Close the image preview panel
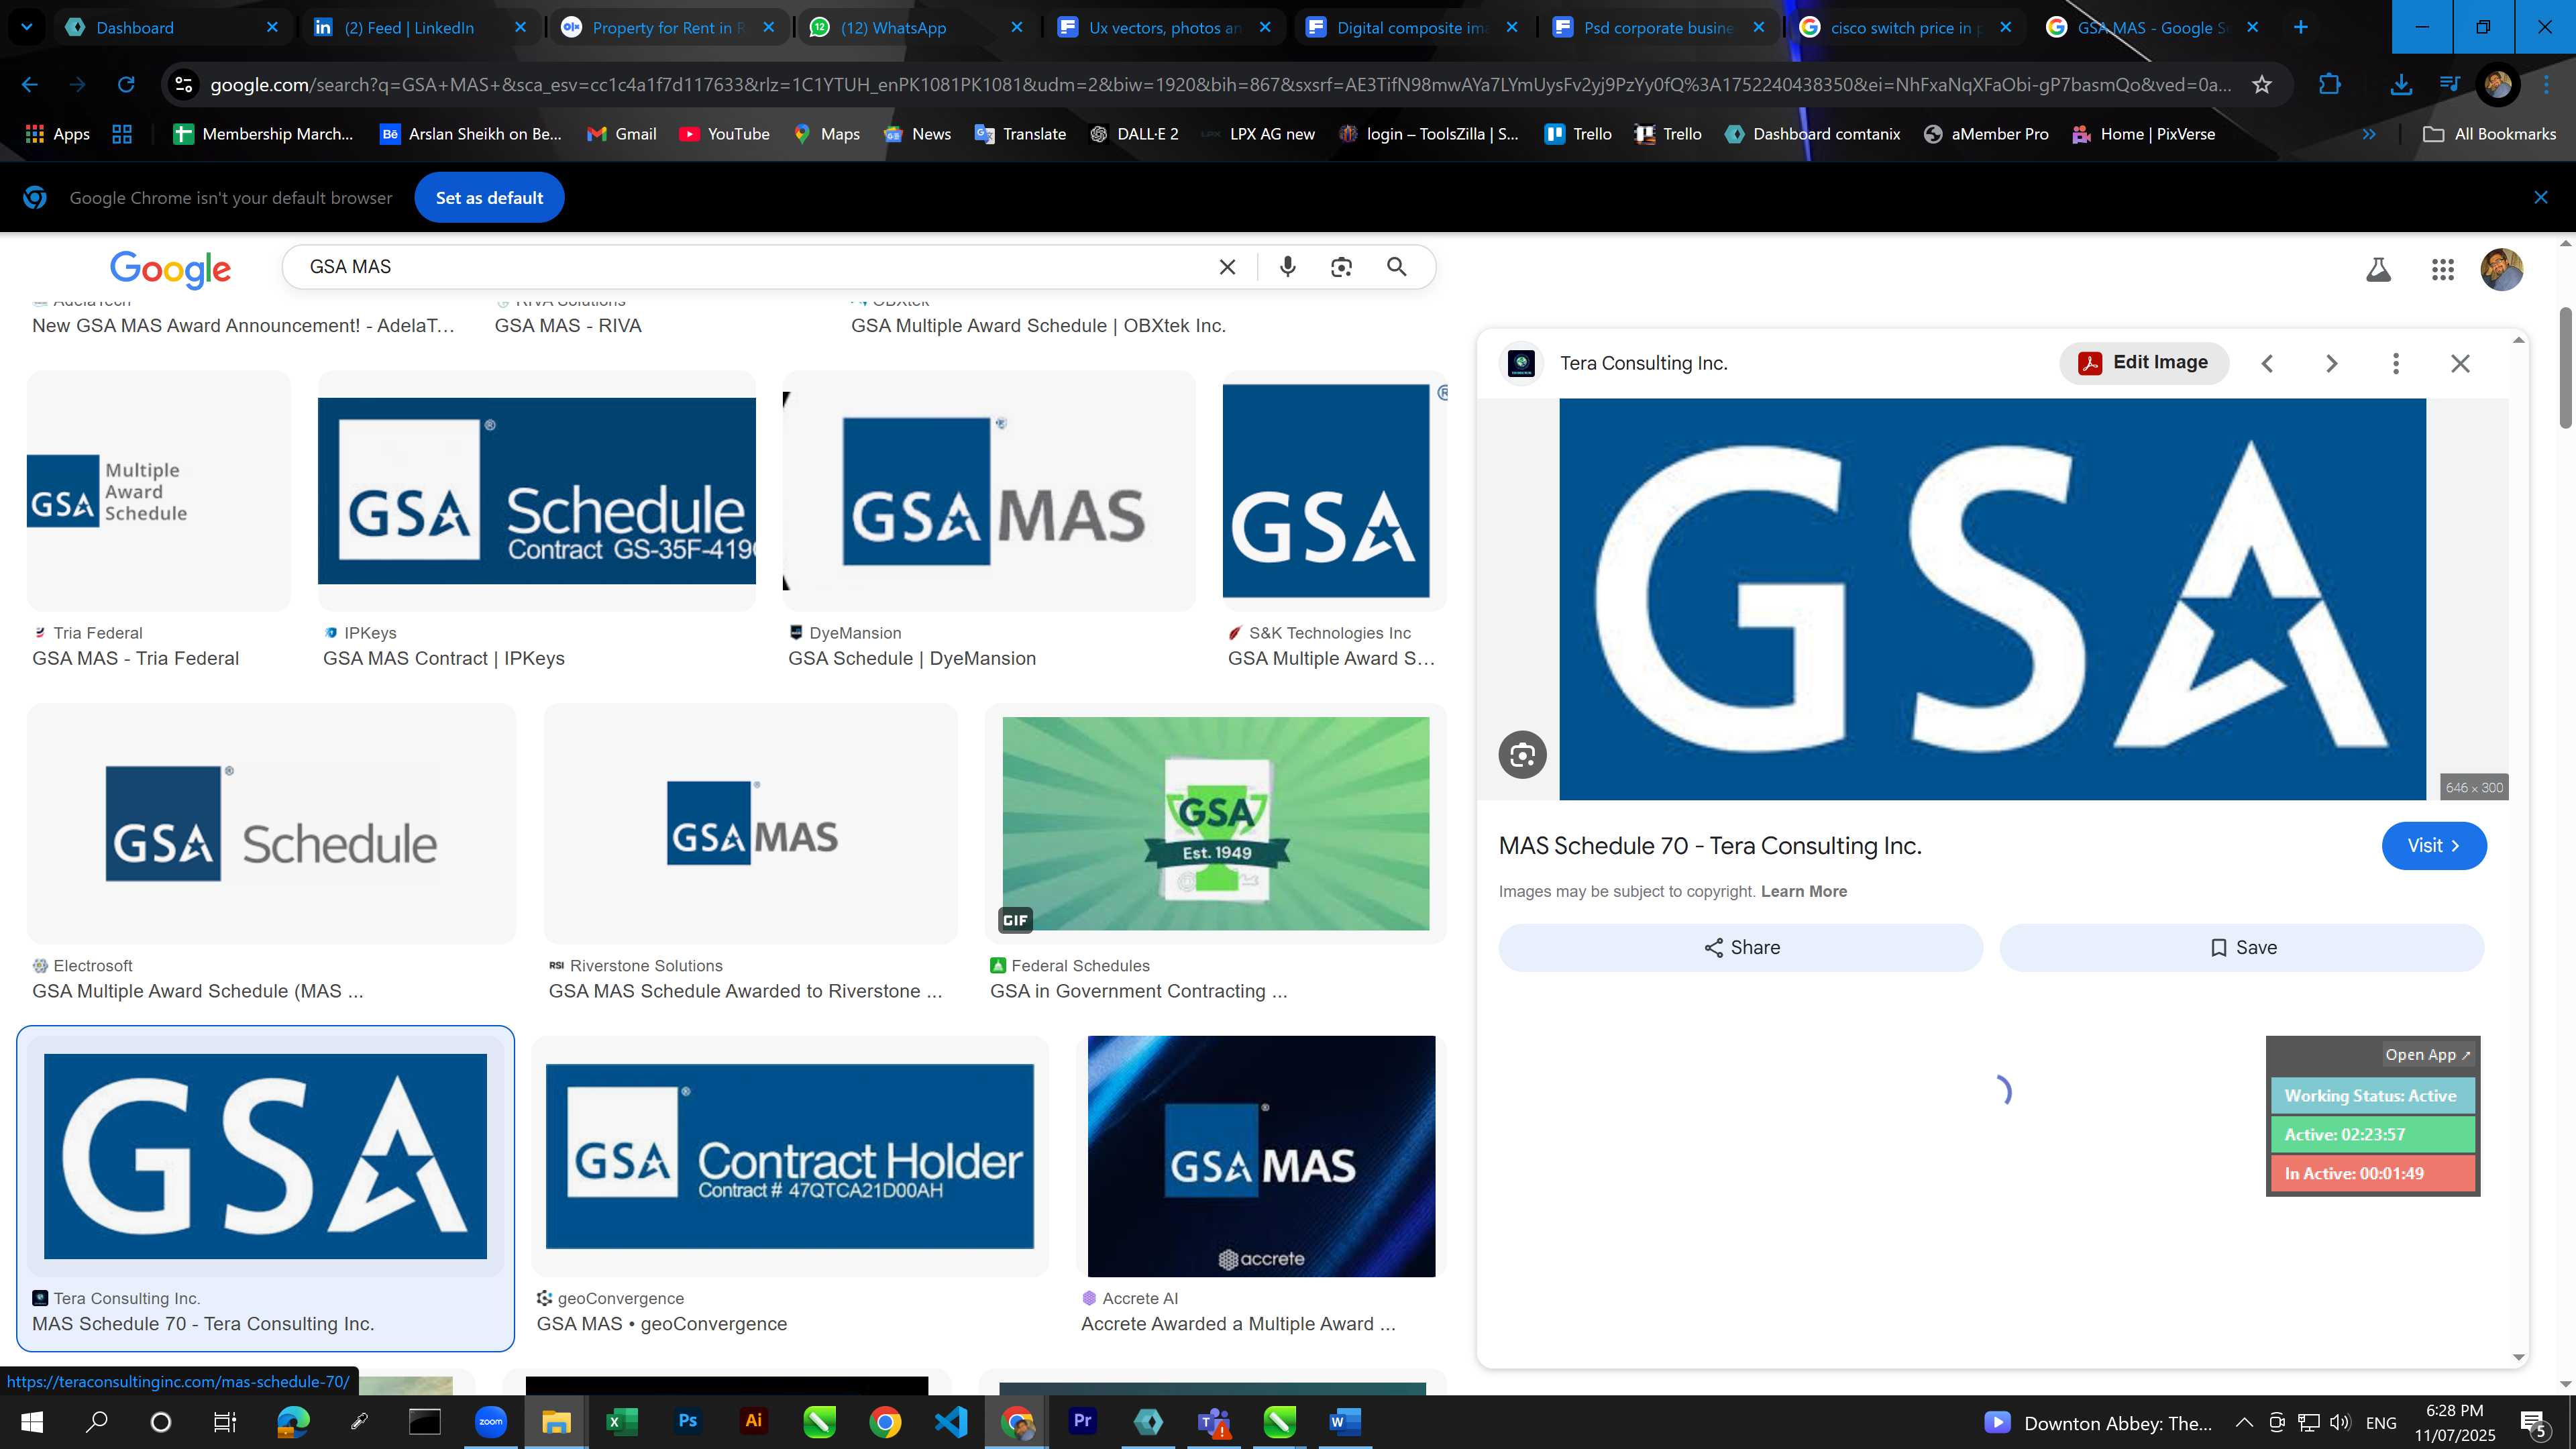 (2461, 364)
